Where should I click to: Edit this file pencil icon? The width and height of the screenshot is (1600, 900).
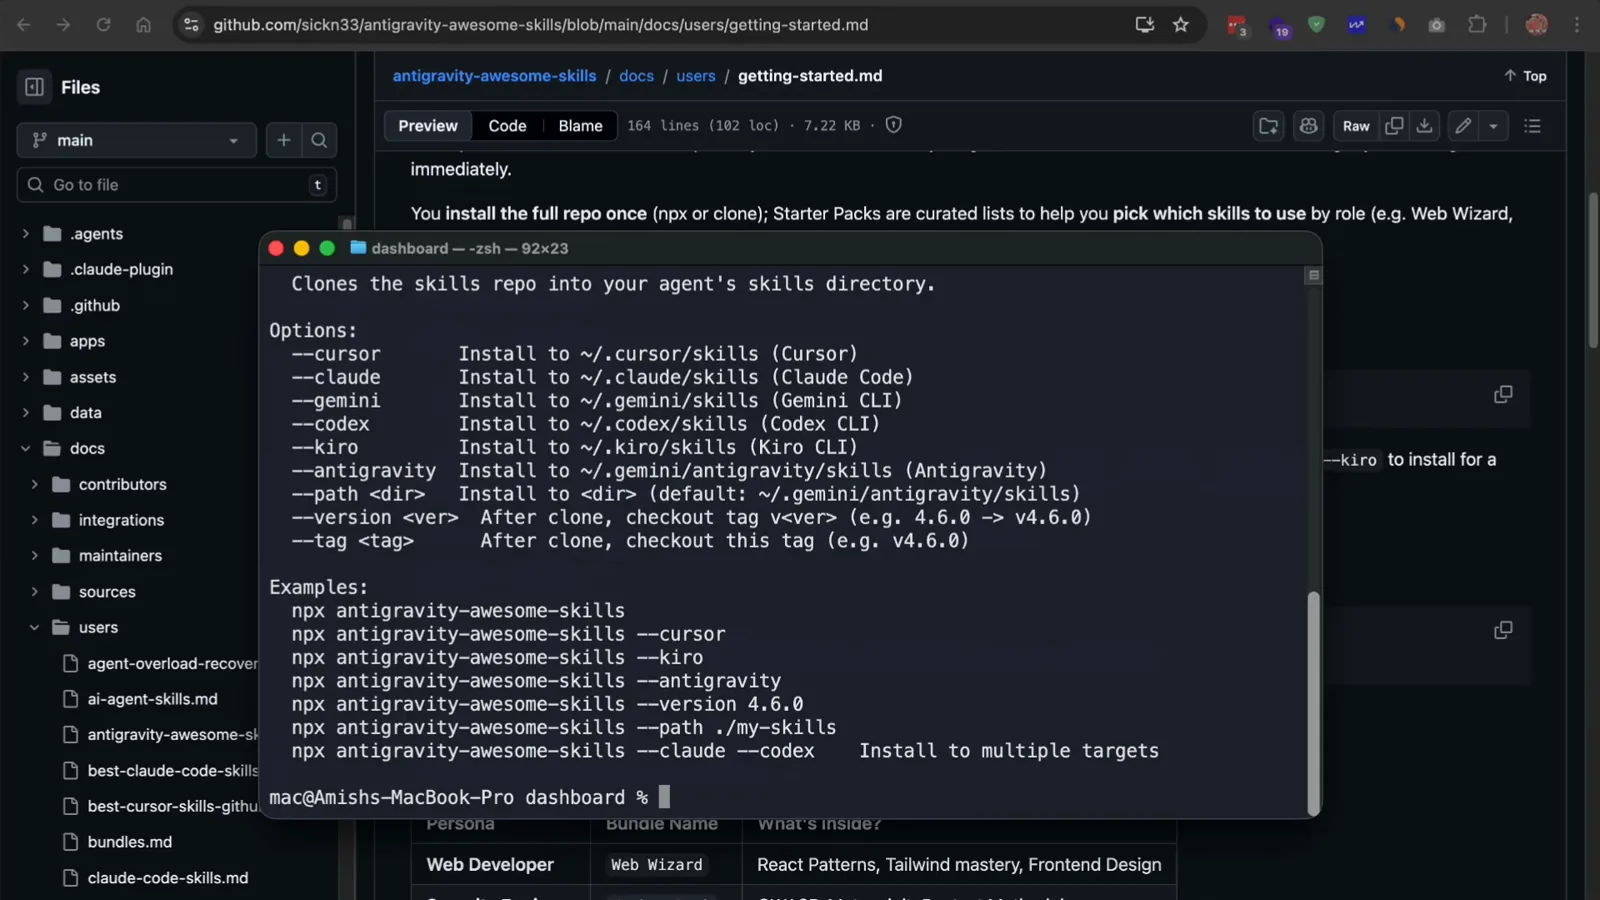click(x=1463, y=126)
